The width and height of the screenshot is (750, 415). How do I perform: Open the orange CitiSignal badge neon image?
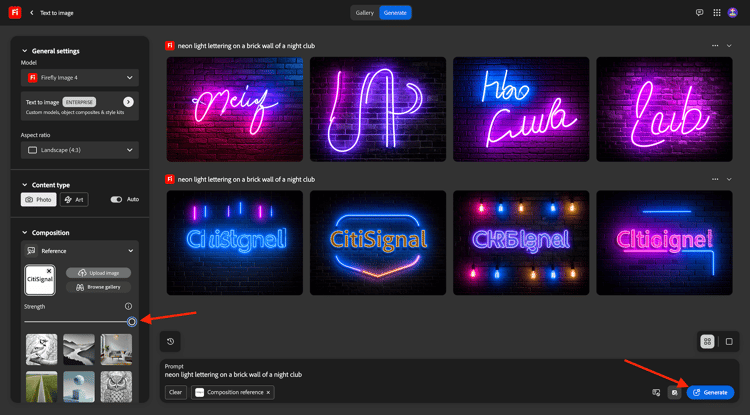[378, 243]
